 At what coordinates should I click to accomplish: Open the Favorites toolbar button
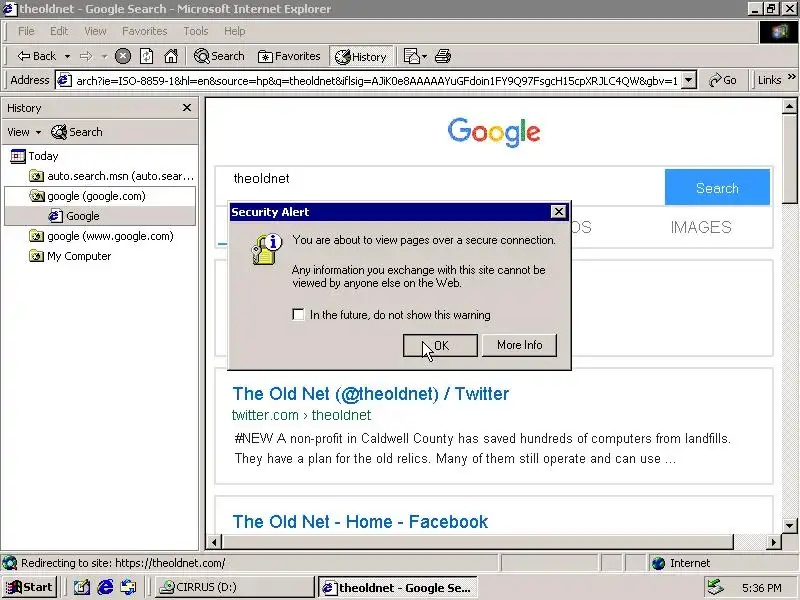pyautogui.click(x=289, y=56)
